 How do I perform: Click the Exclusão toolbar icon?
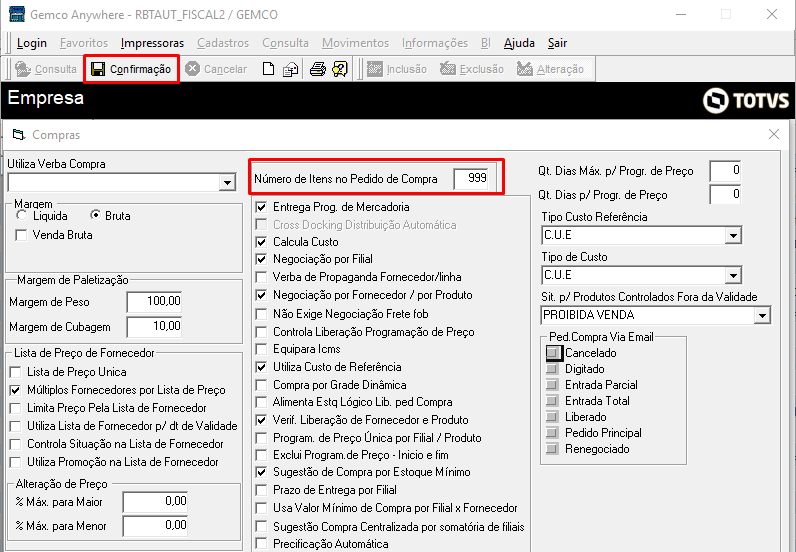coord(448,69)
